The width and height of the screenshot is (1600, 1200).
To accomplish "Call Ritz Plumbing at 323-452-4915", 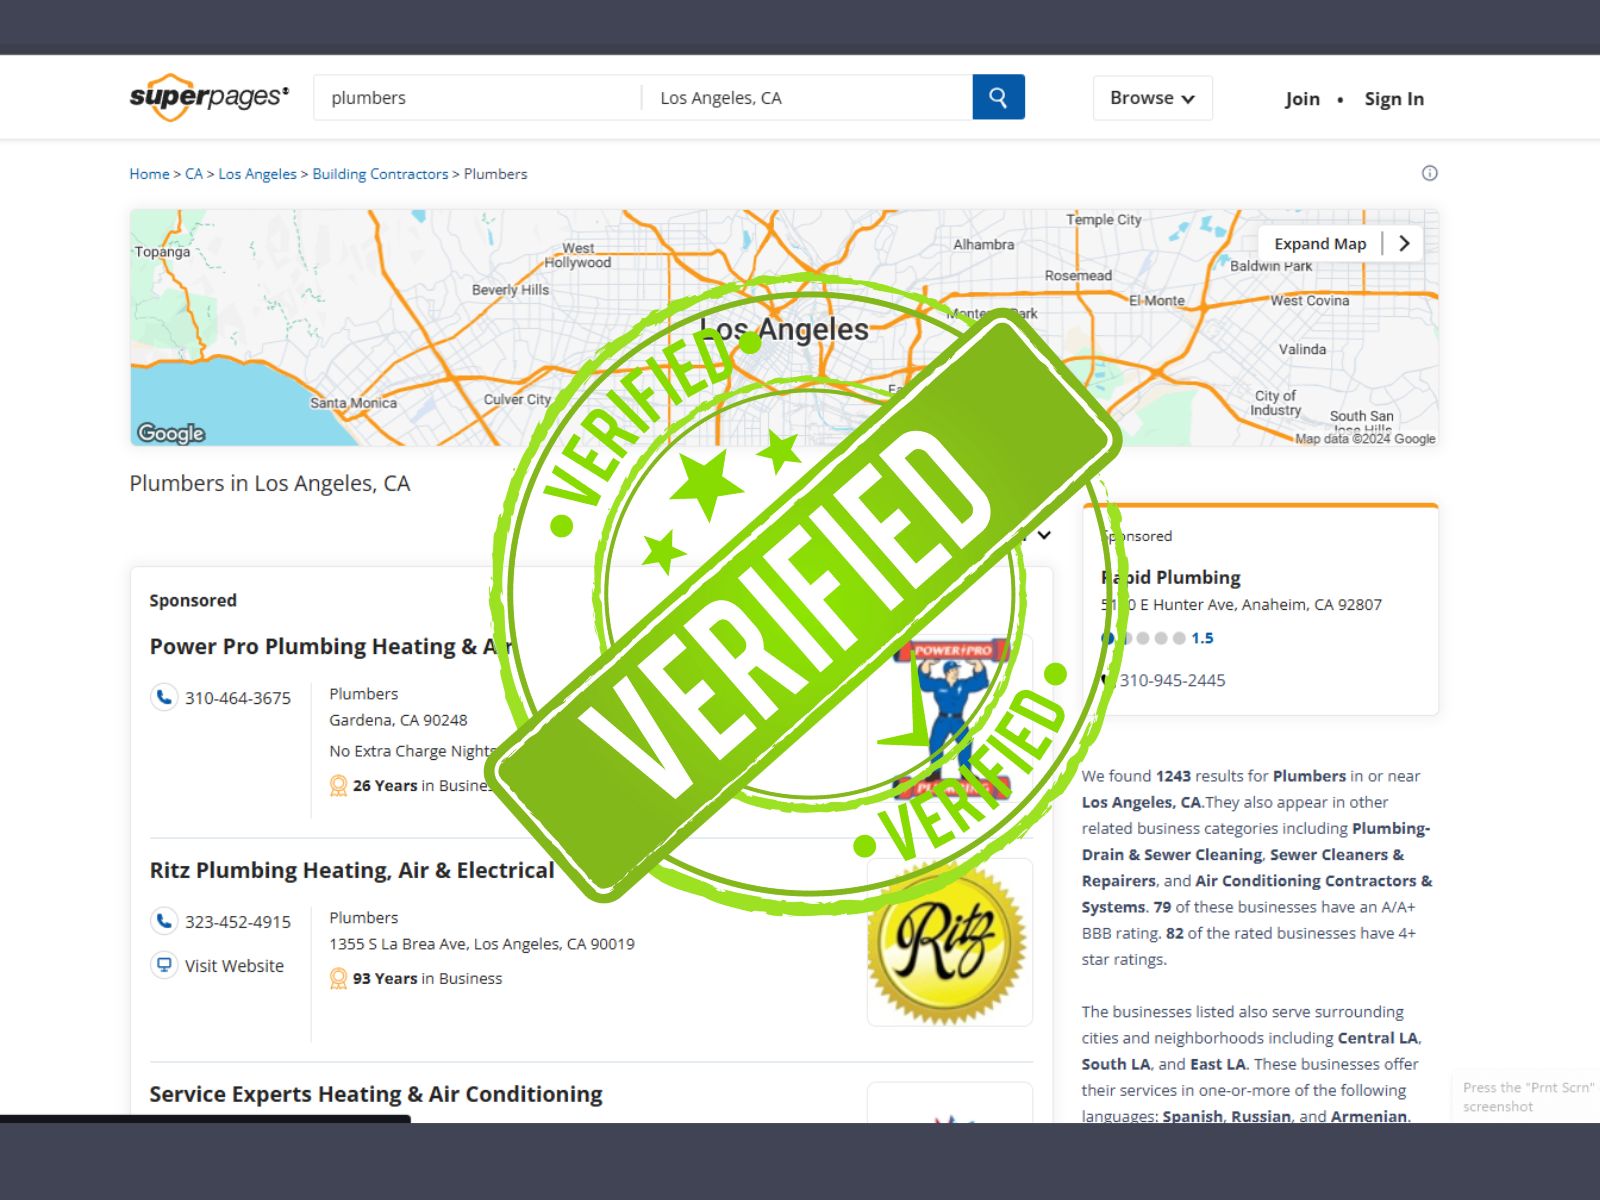I will coord(238,922).
